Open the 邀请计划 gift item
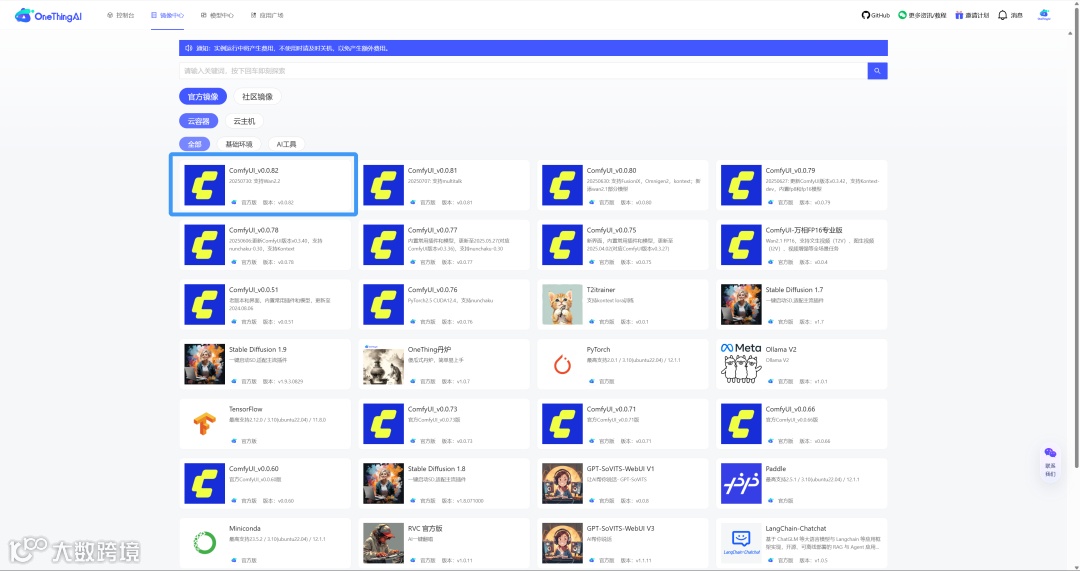Image resolution: width=1080 pixels, height=571 pixels. click(x=972, y=15)
